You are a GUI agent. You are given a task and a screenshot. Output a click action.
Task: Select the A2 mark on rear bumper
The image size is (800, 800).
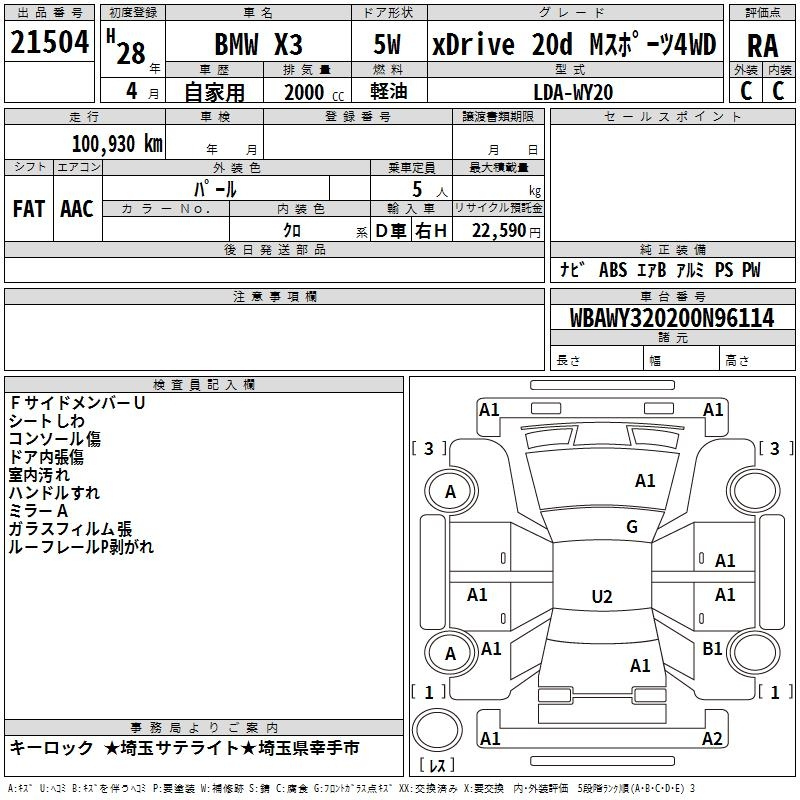coord(712,738)
